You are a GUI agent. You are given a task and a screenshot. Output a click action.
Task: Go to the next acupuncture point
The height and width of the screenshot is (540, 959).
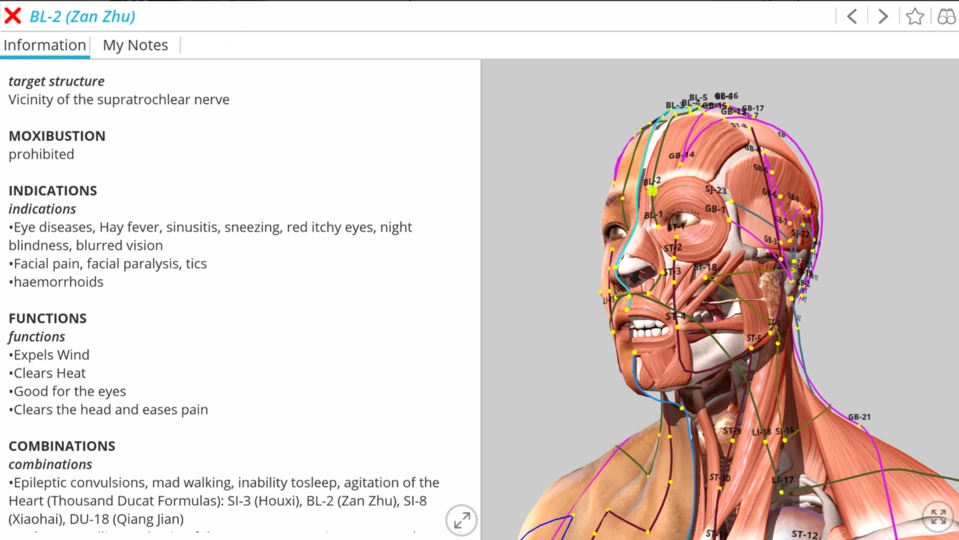[883, 16]
